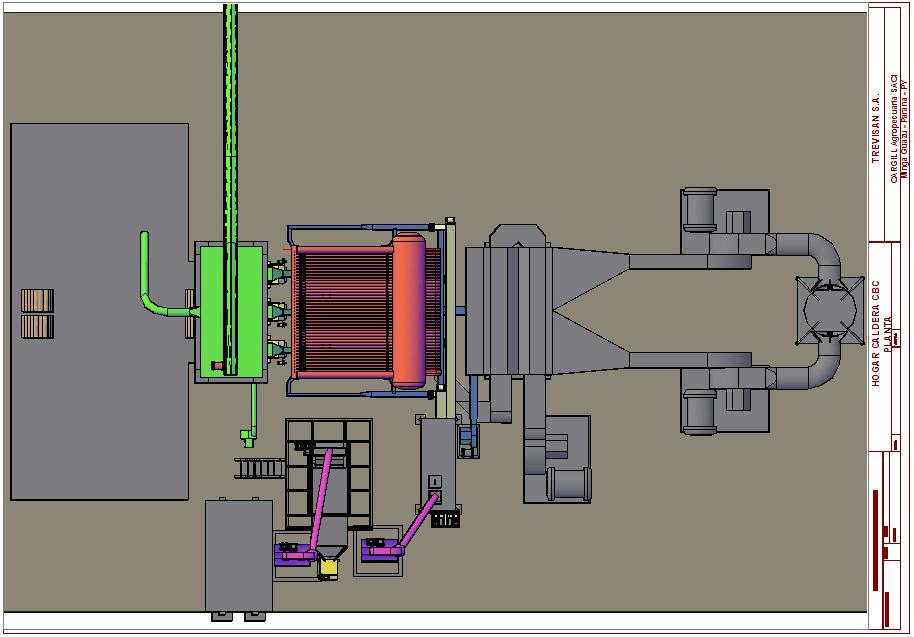Click the upper tan pallet stack
The height and width of the screenshot is (637, 914).
click(x=37, y=301)
